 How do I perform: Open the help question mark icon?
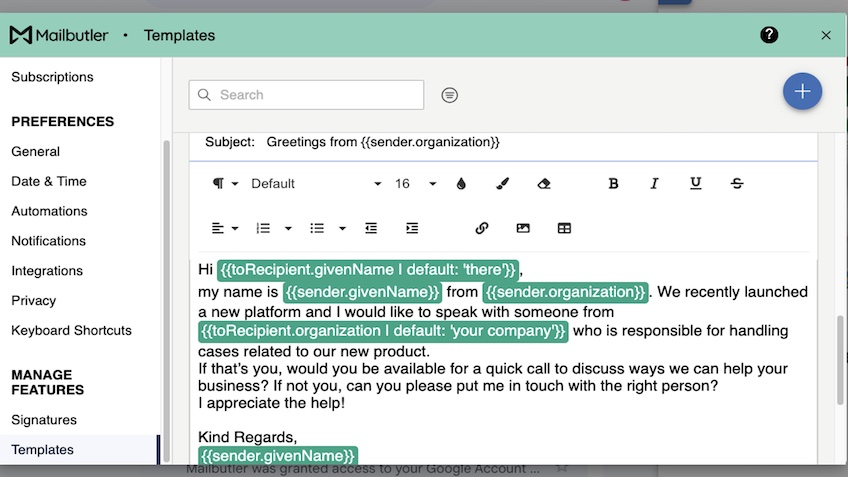768,35
